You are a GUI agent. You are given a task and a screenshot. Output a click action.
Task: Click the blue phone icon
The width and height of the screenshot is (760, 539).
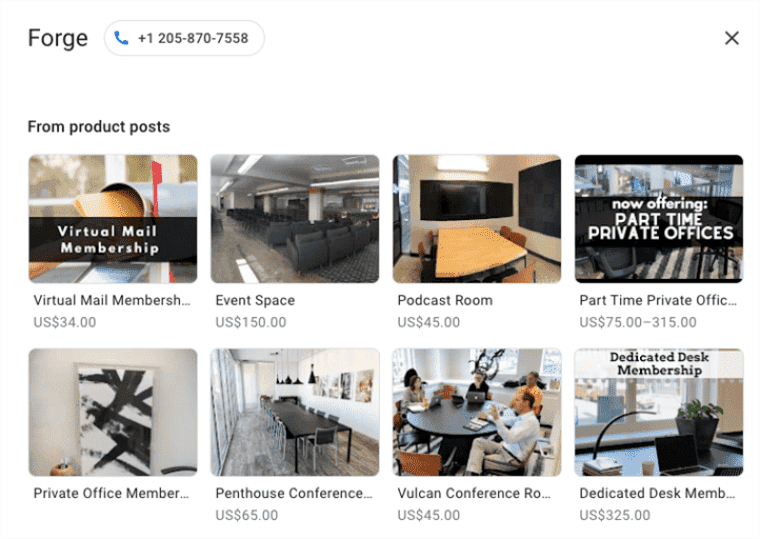click(x=121, y=38)
